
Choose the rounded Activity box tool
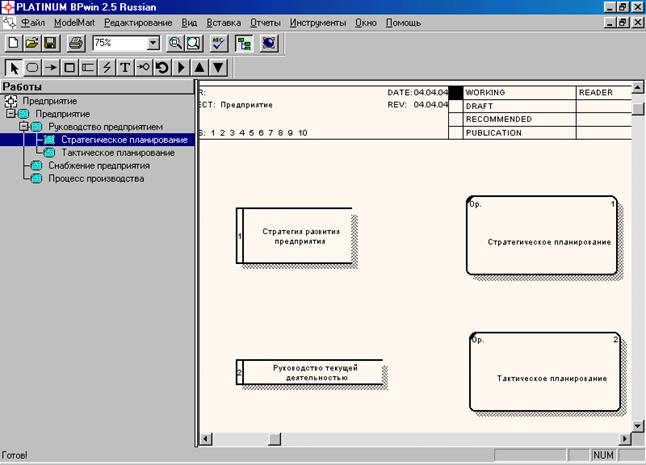tap(32, 68)
